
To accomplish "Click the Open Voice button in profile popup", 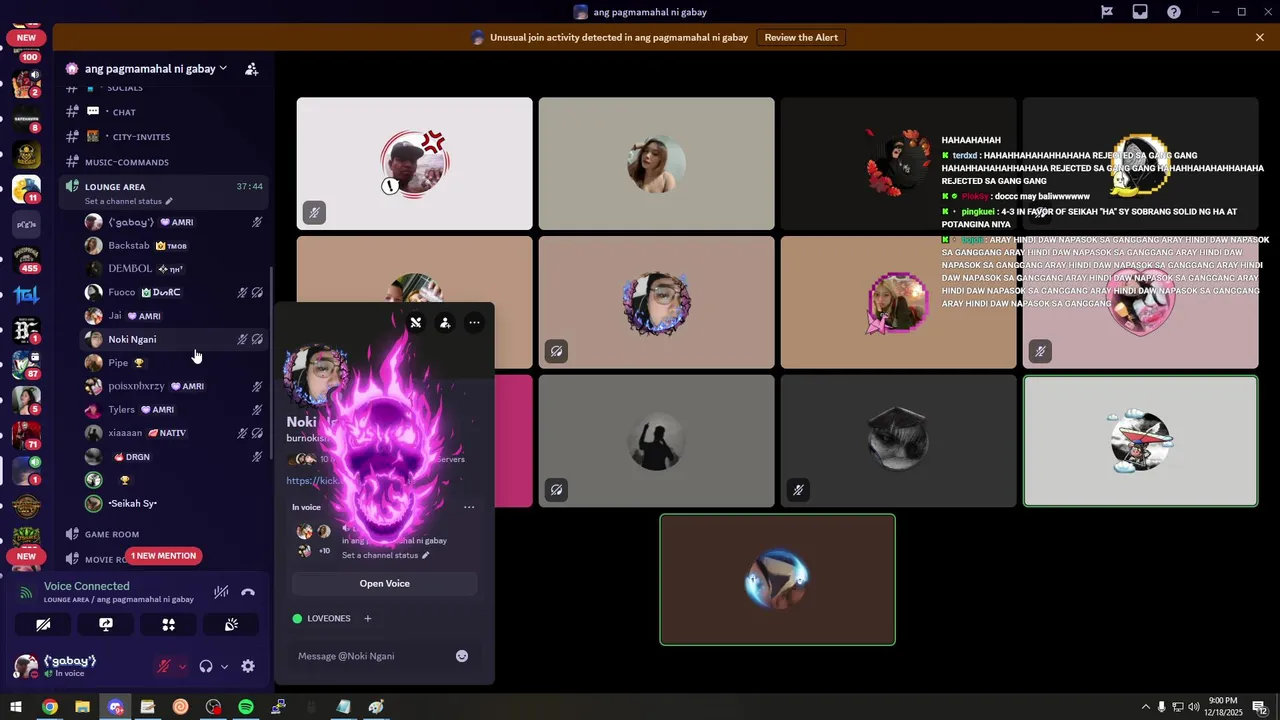I will [384, 583].
